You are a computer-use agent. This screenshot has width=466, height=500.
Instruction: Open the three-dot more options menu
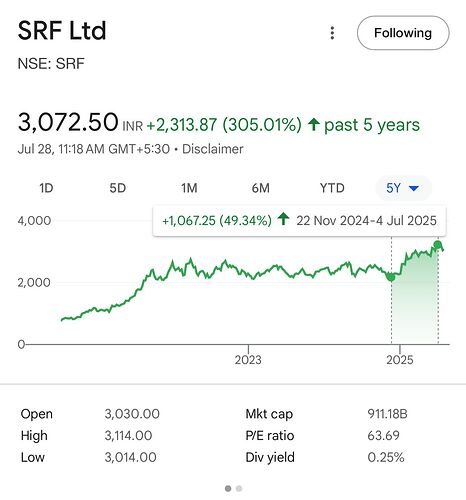coord(332,33)
